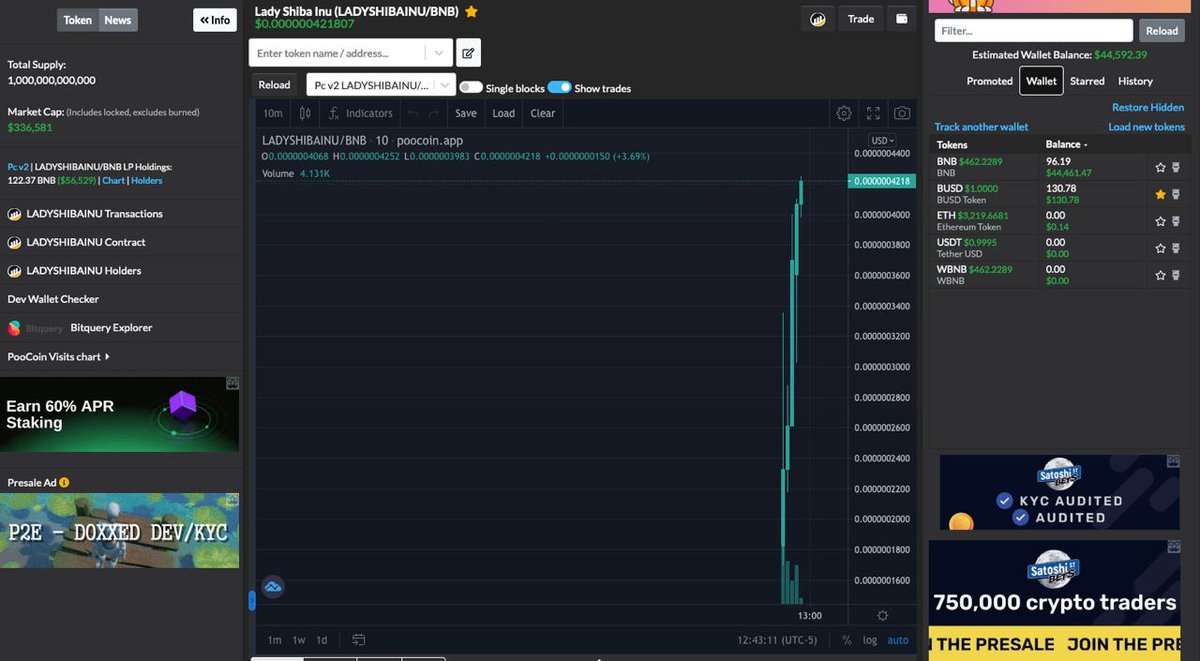Collapse the Info side panel
The height and width of the screenshot is (661, 1200).
[x=215, y=19]
